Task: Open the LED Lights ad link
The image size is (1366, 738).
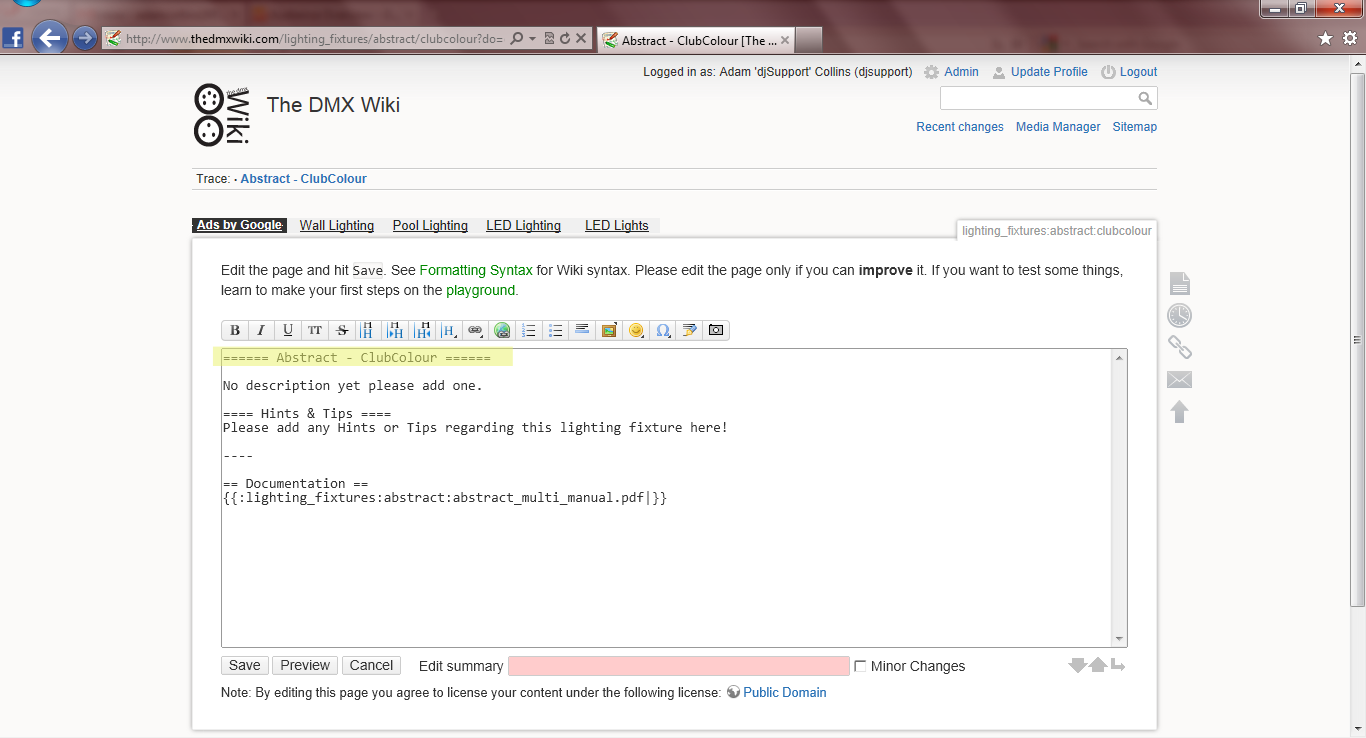Action: pos(617,226)
